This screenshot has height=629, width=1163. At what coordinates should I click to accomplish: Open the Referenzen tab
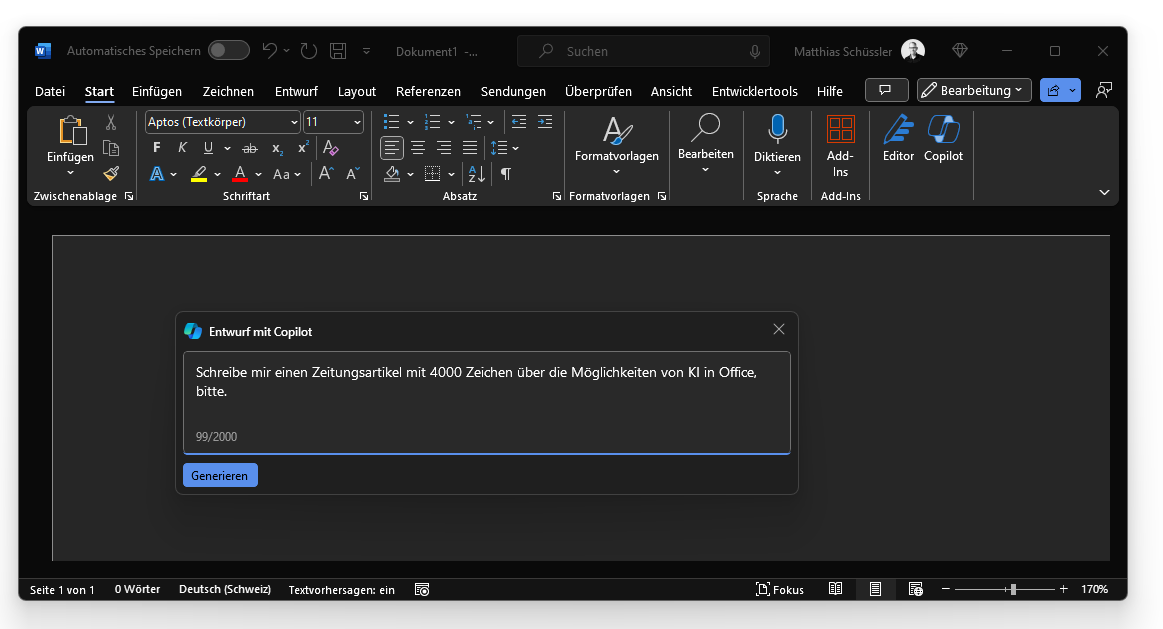click(x=428, y=91)
